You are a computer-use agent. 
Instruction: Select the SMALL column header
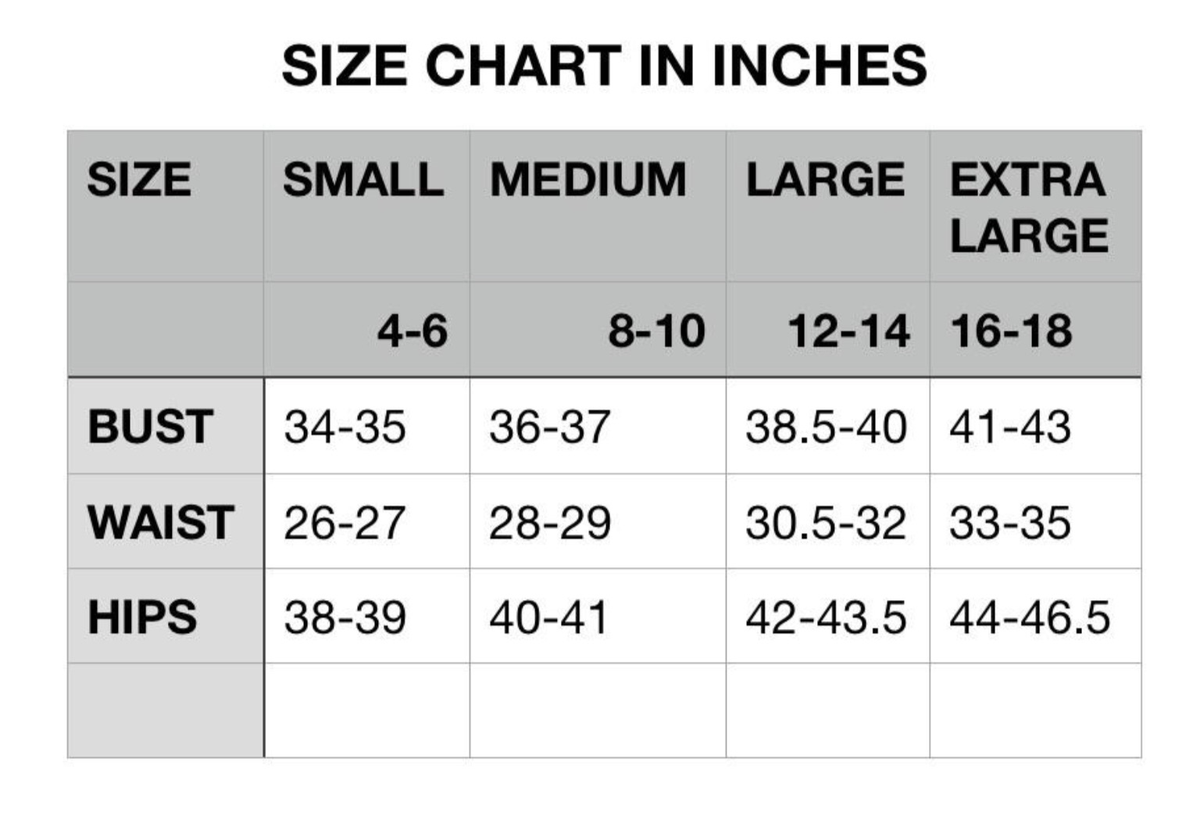click(367, 207)
